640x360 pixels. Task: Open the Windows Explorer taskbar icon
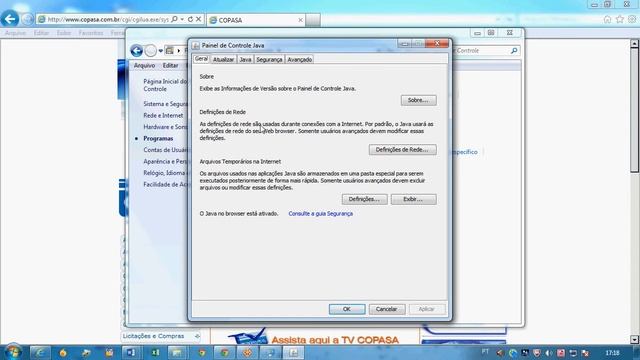(177, 353)
